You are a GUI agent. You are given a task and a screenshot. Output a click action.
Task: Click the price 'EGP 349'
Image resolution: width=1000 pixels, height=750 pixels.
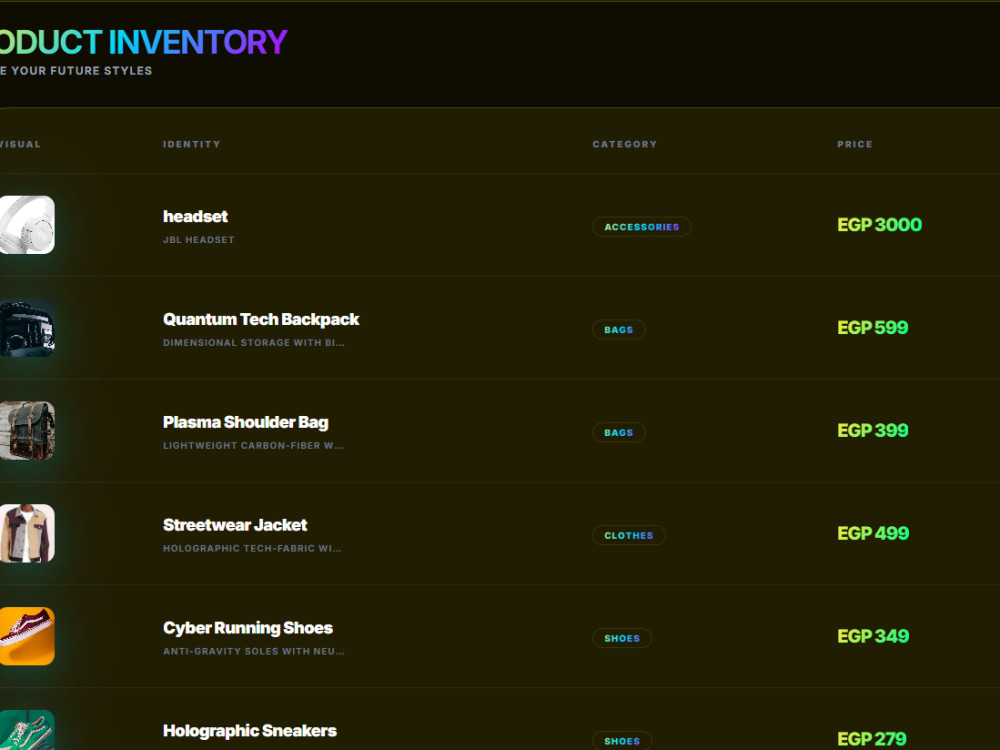coord(873,636)
